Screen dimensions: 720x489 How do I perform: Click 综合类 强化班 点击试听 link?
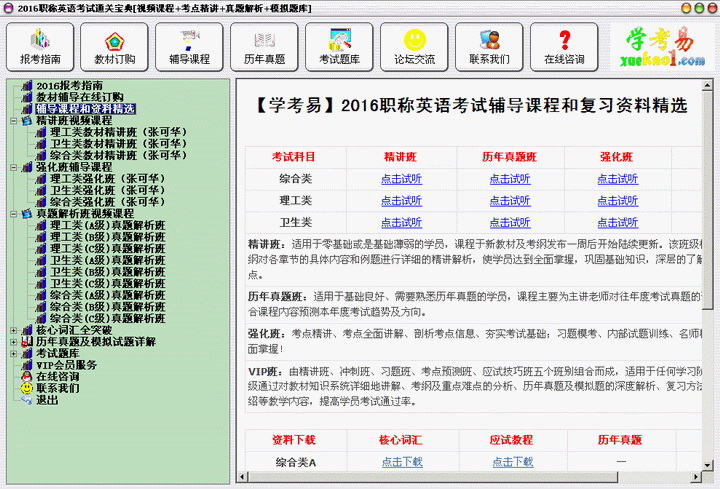point(618,179)
